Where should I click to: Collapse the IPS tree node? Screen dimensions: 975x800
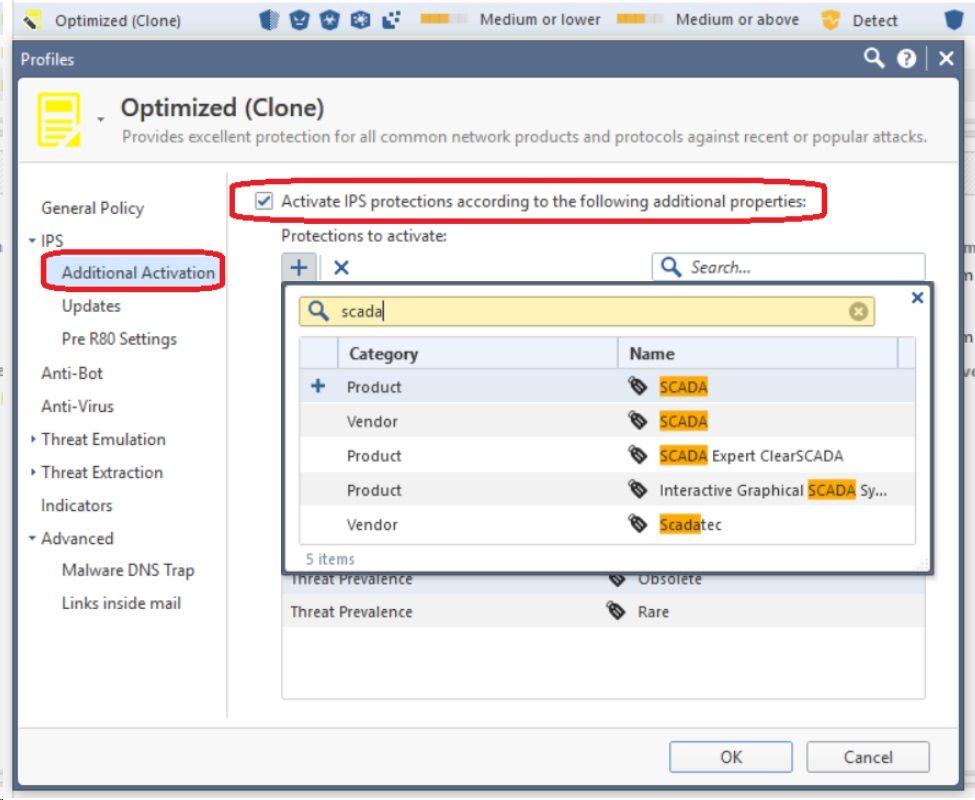(32, 241)
